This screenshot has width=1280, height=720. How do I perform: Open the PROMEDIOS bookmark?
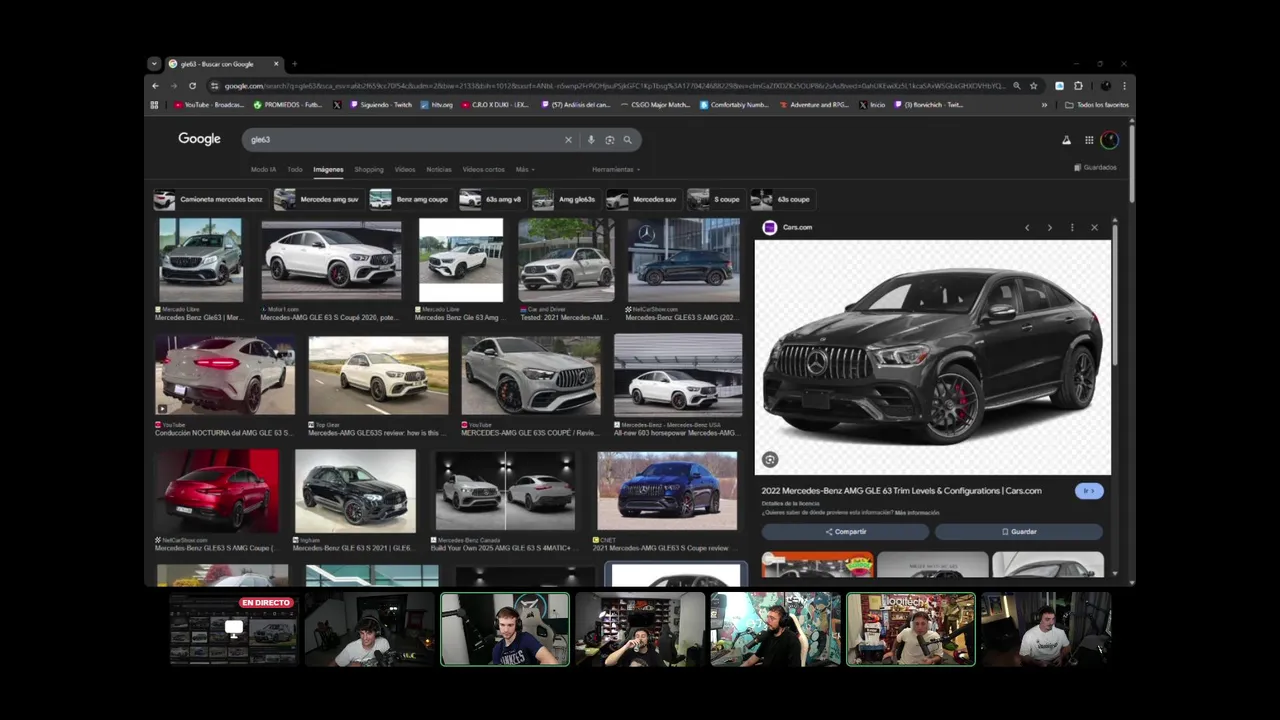point(288,104)
